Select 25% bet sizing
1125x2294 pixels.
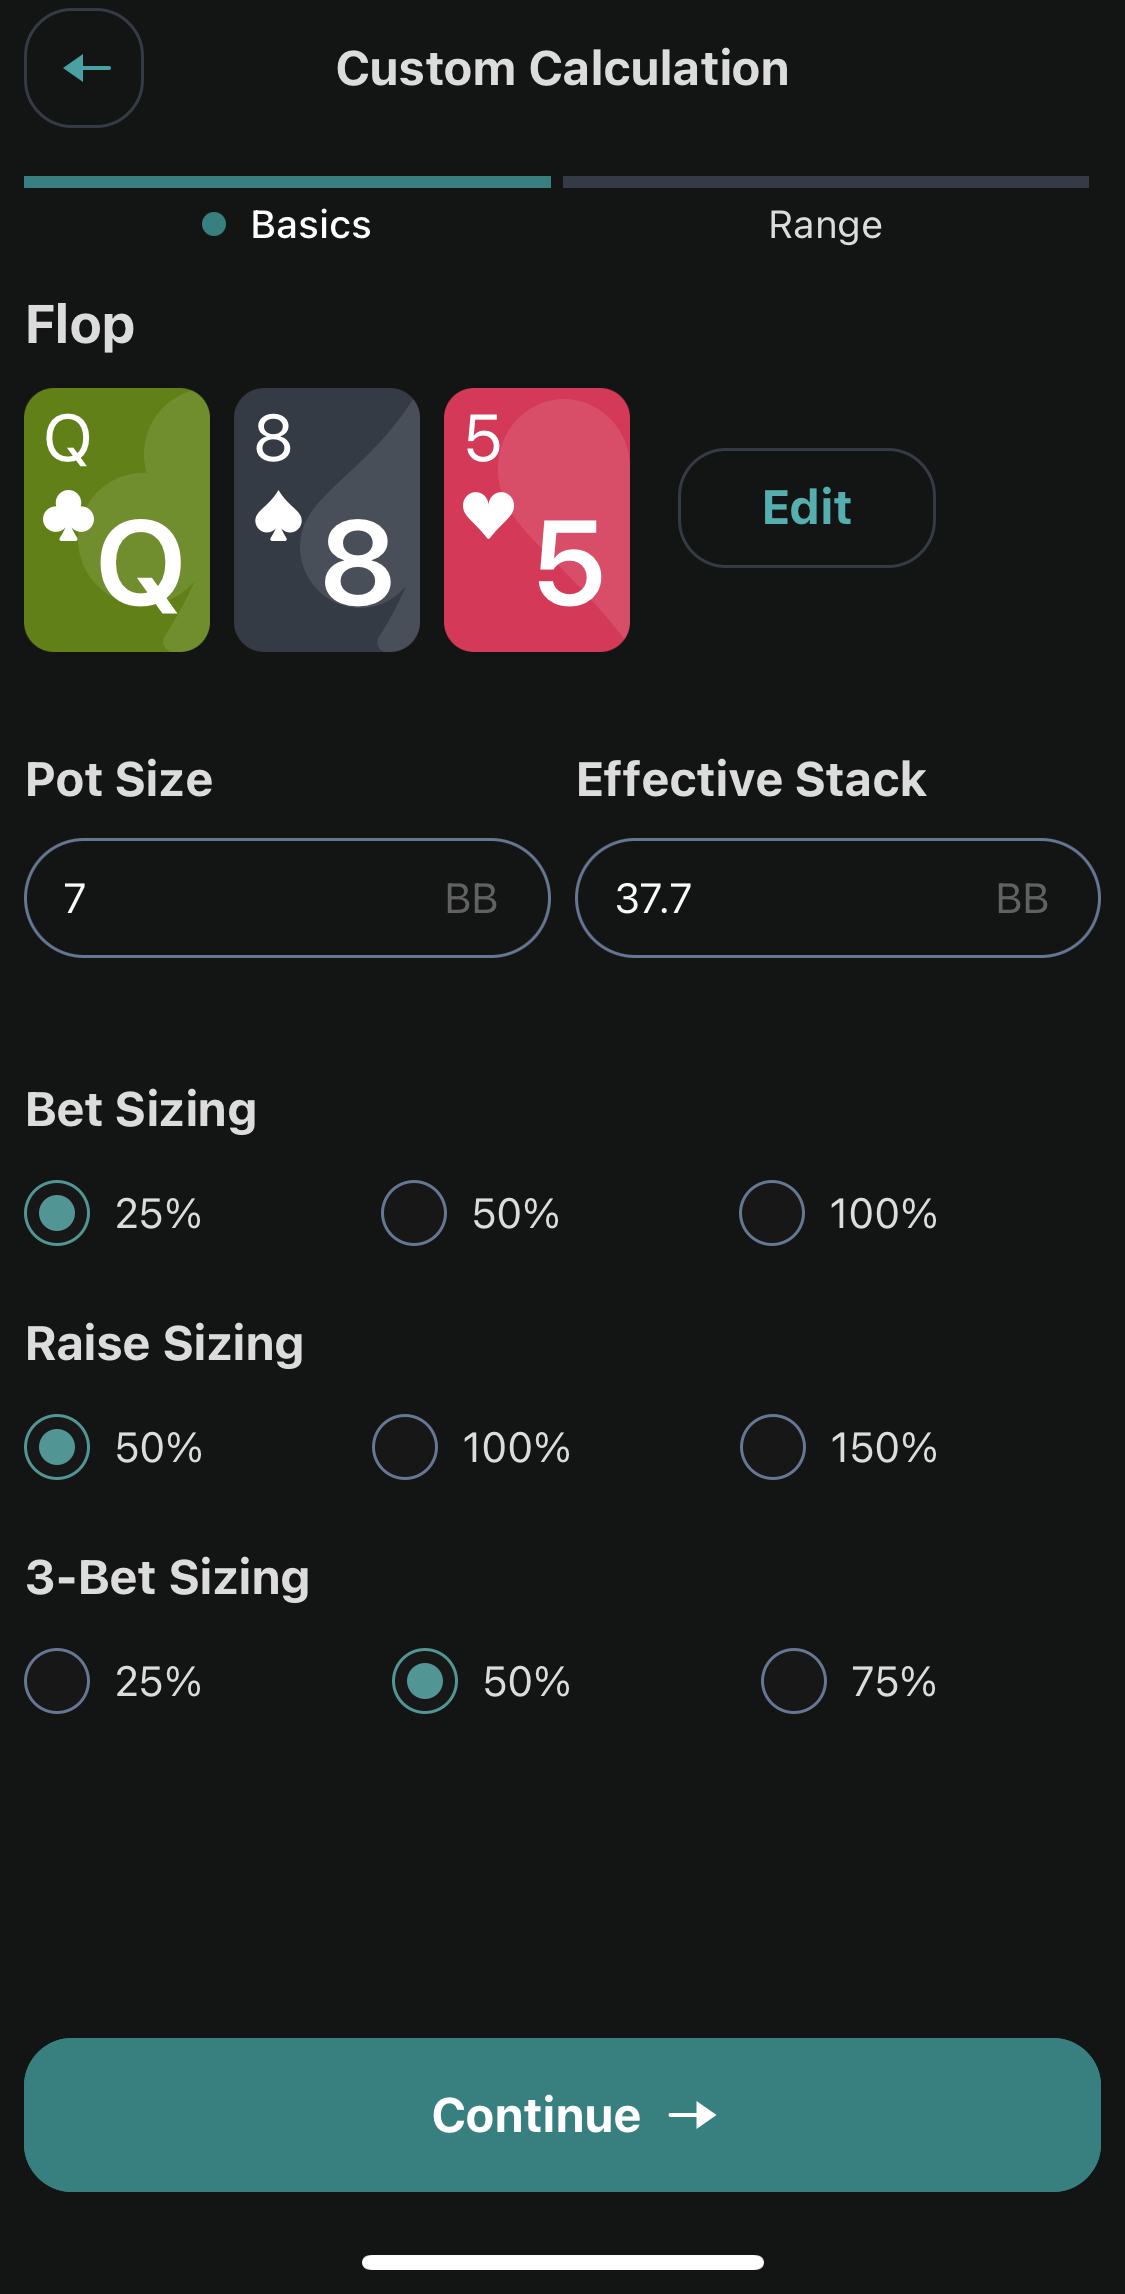click(x=57, y=1213)
